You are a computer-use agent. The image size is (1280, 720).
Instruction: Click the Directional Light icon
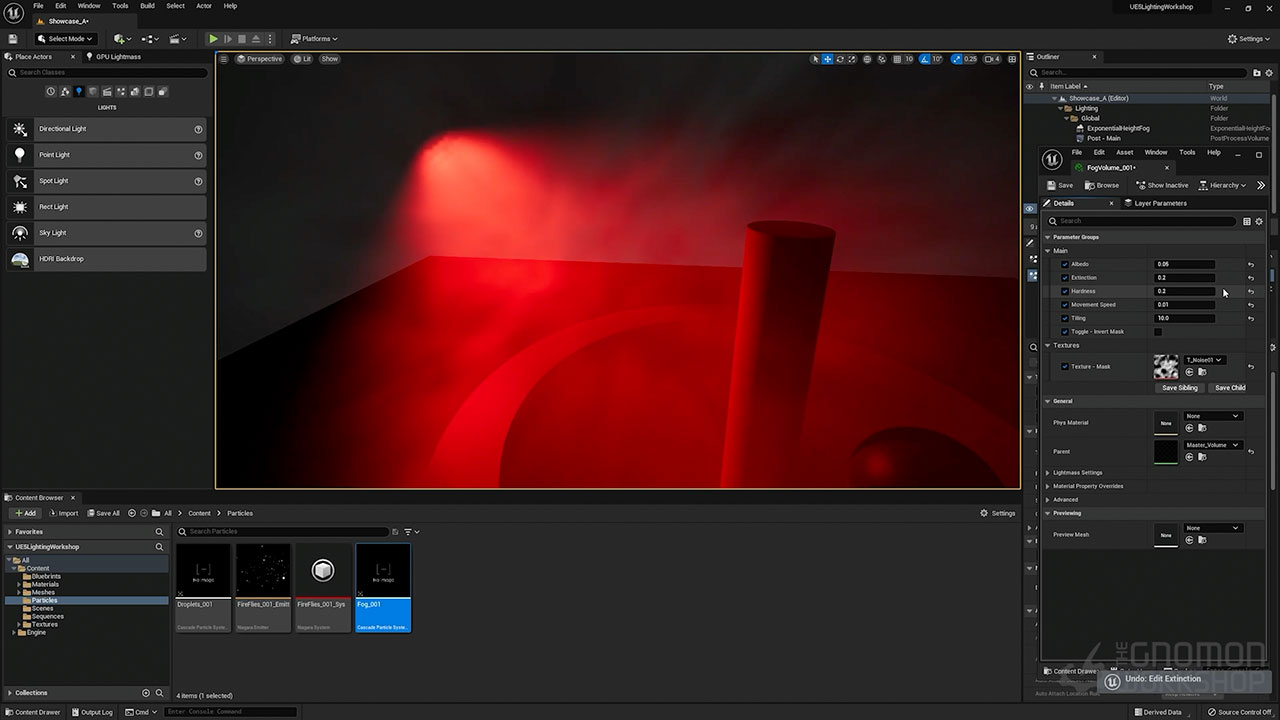click(20, 129)
